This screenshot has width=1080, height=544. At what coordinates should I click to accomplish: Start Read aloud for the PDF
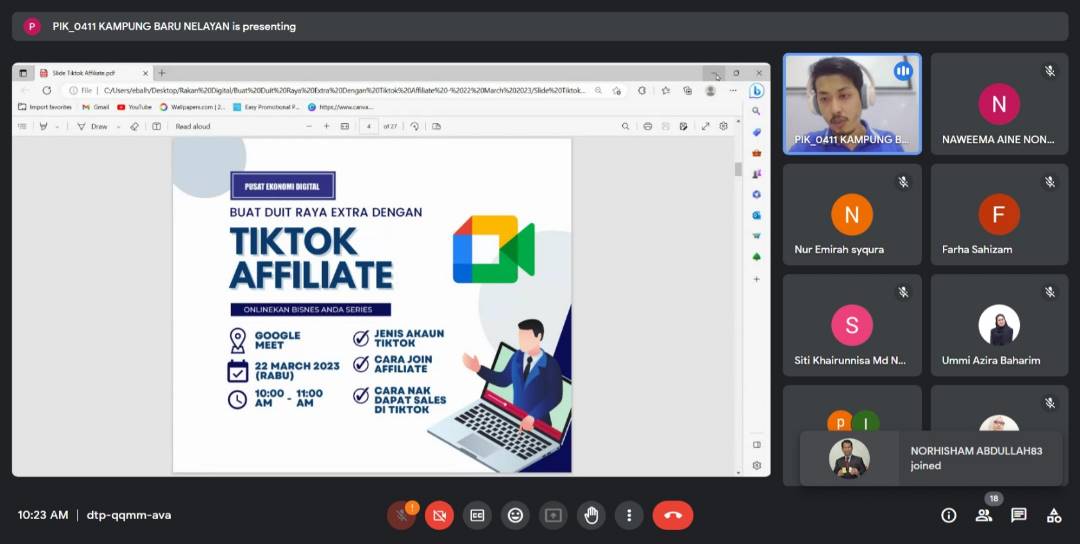click(193, 126)
